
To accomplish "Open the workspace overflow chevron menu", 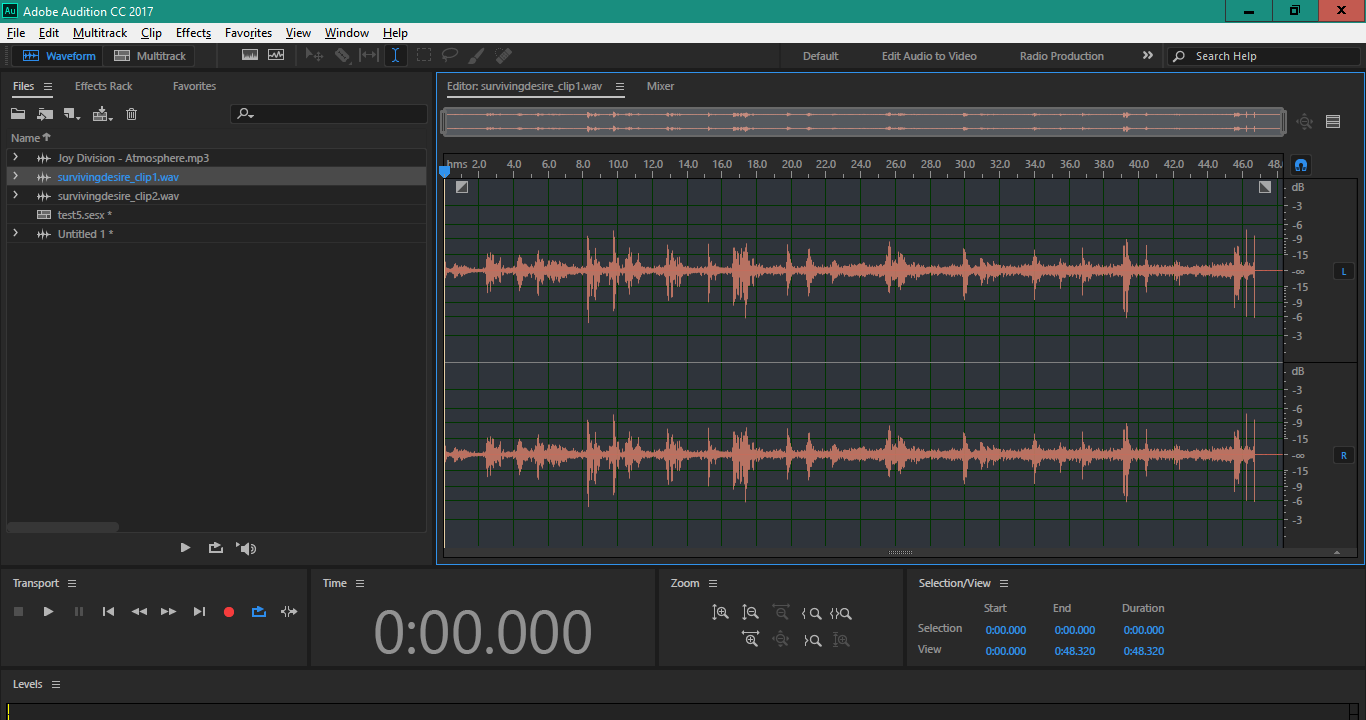I will [1148, 56].
